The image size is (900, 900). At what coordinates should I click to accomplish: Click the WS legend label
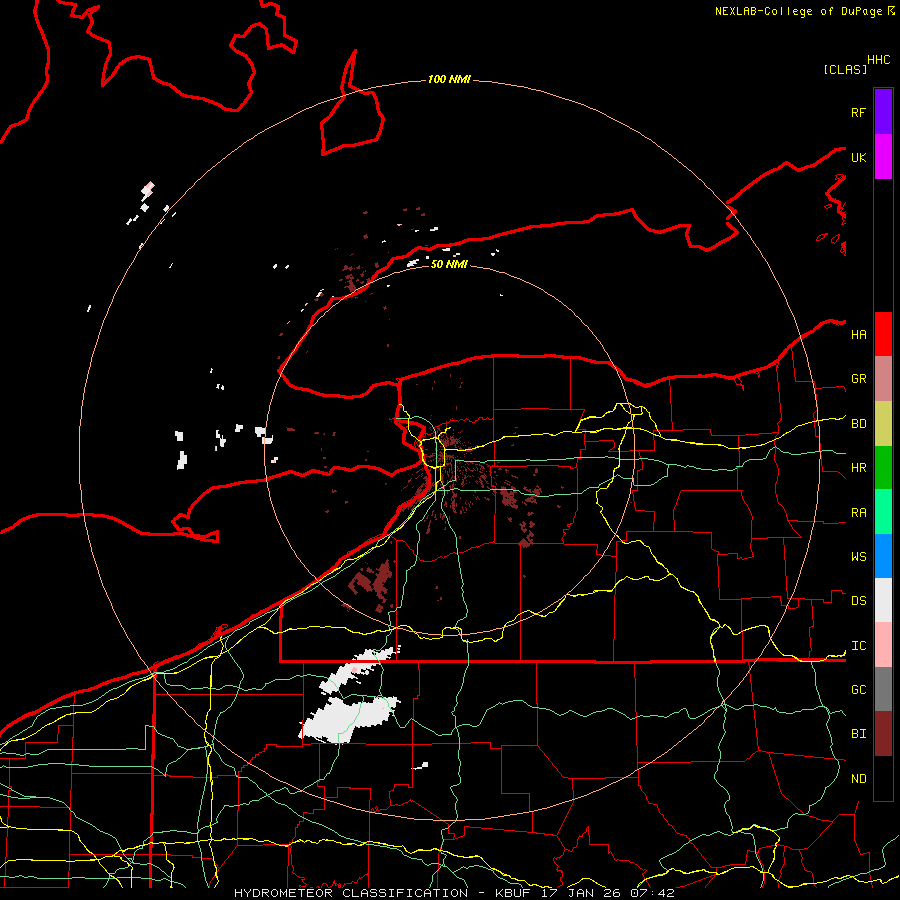(859, 556)
